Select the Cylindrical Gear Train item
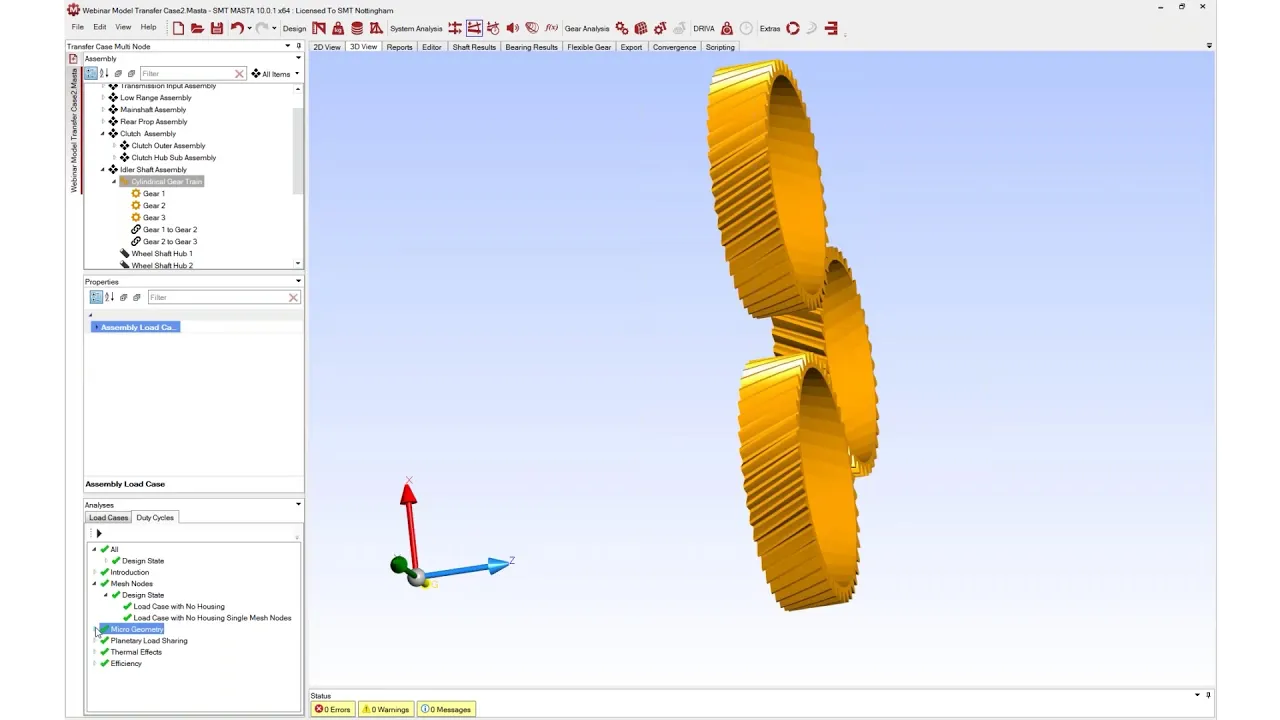Screen dimensions: 1280x720 166,182
